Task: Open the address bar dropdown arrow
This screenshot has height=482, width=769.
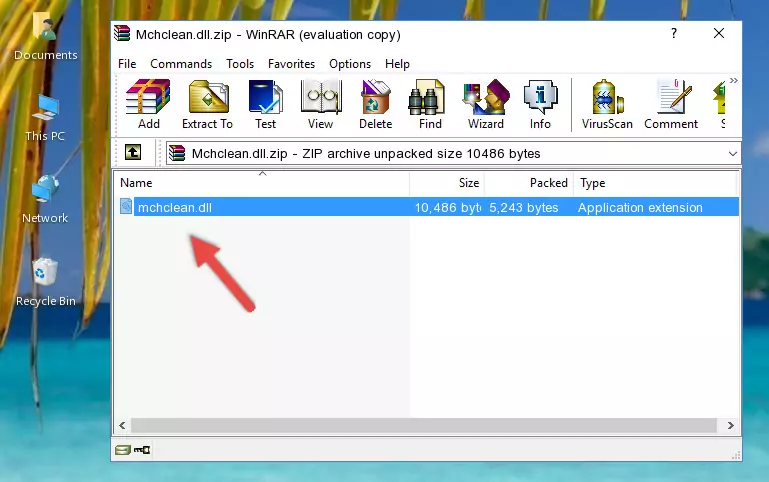Action: click(732, 154)
